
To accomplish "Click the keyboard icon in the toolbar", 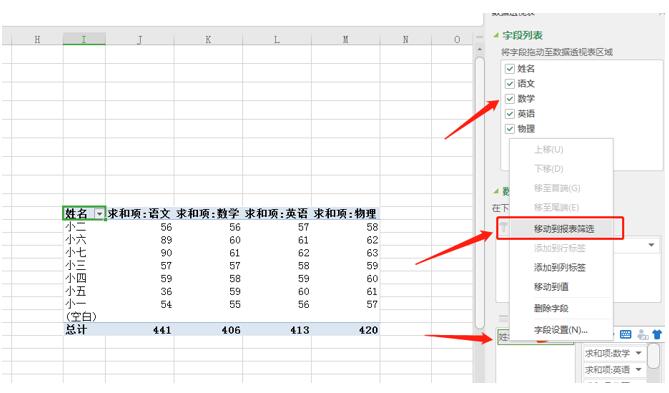I will point(625,334).
